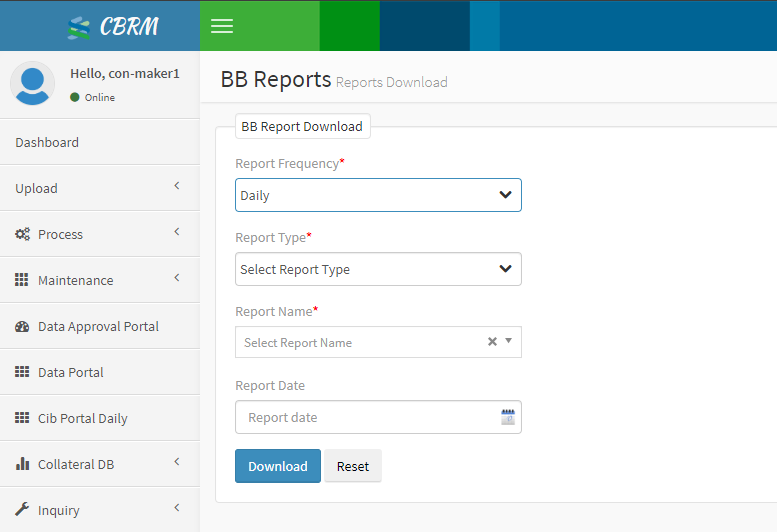Clear Report Name with the X icon
Screen dimensions: 777x532
492,341
